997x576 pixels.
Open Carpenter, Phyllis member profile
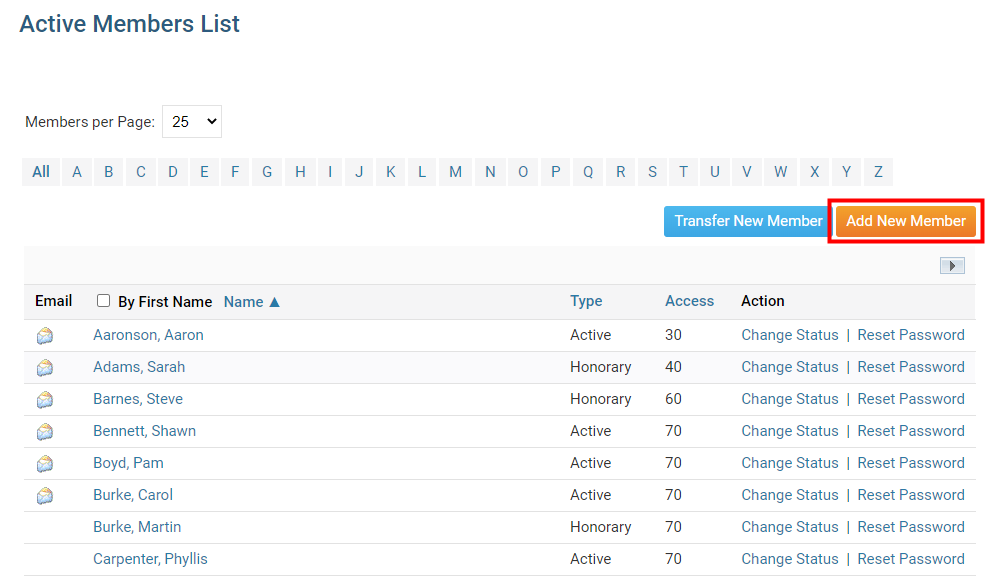[x=150, y=559]
